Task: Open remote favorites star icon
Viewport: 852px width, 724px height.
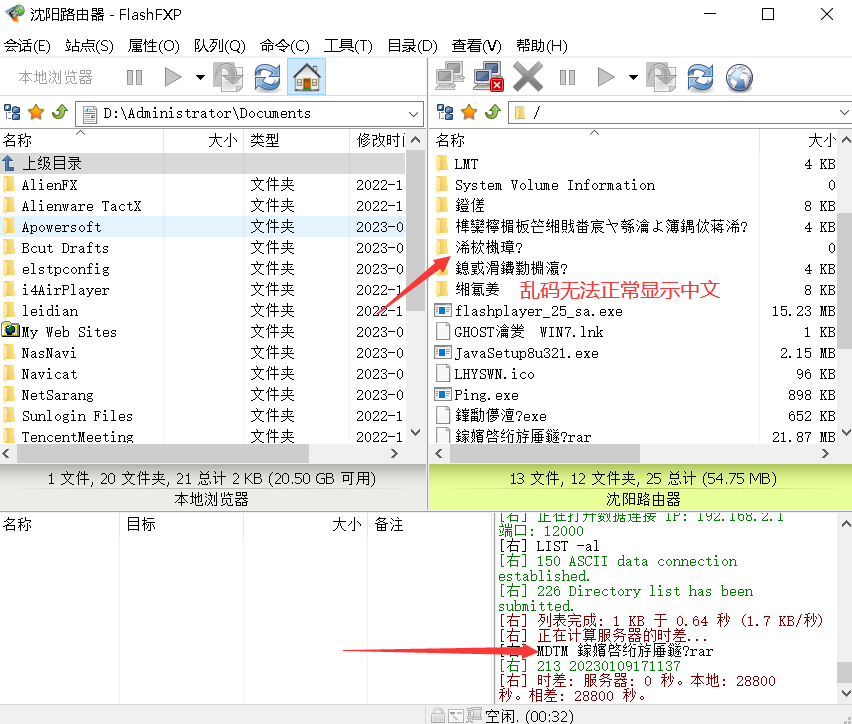Action: [469, 113]
